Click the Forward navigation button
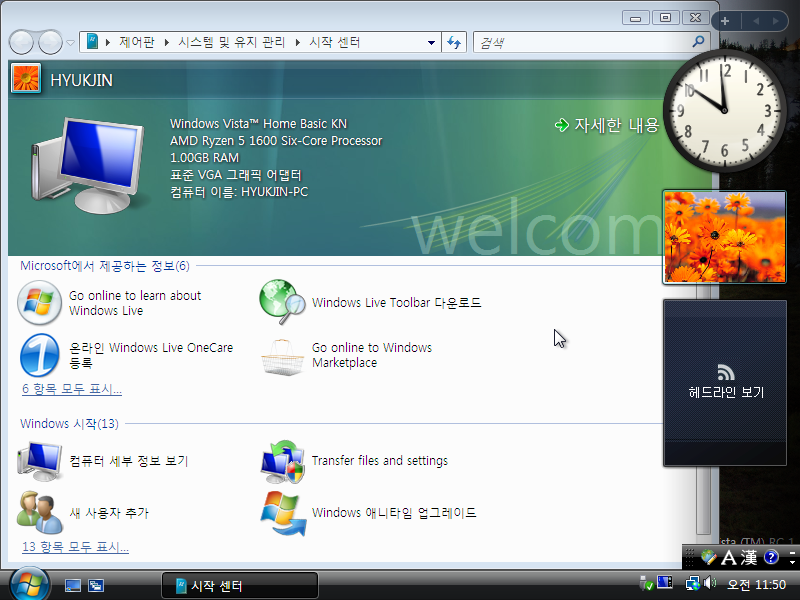 (x=51, y=42)
